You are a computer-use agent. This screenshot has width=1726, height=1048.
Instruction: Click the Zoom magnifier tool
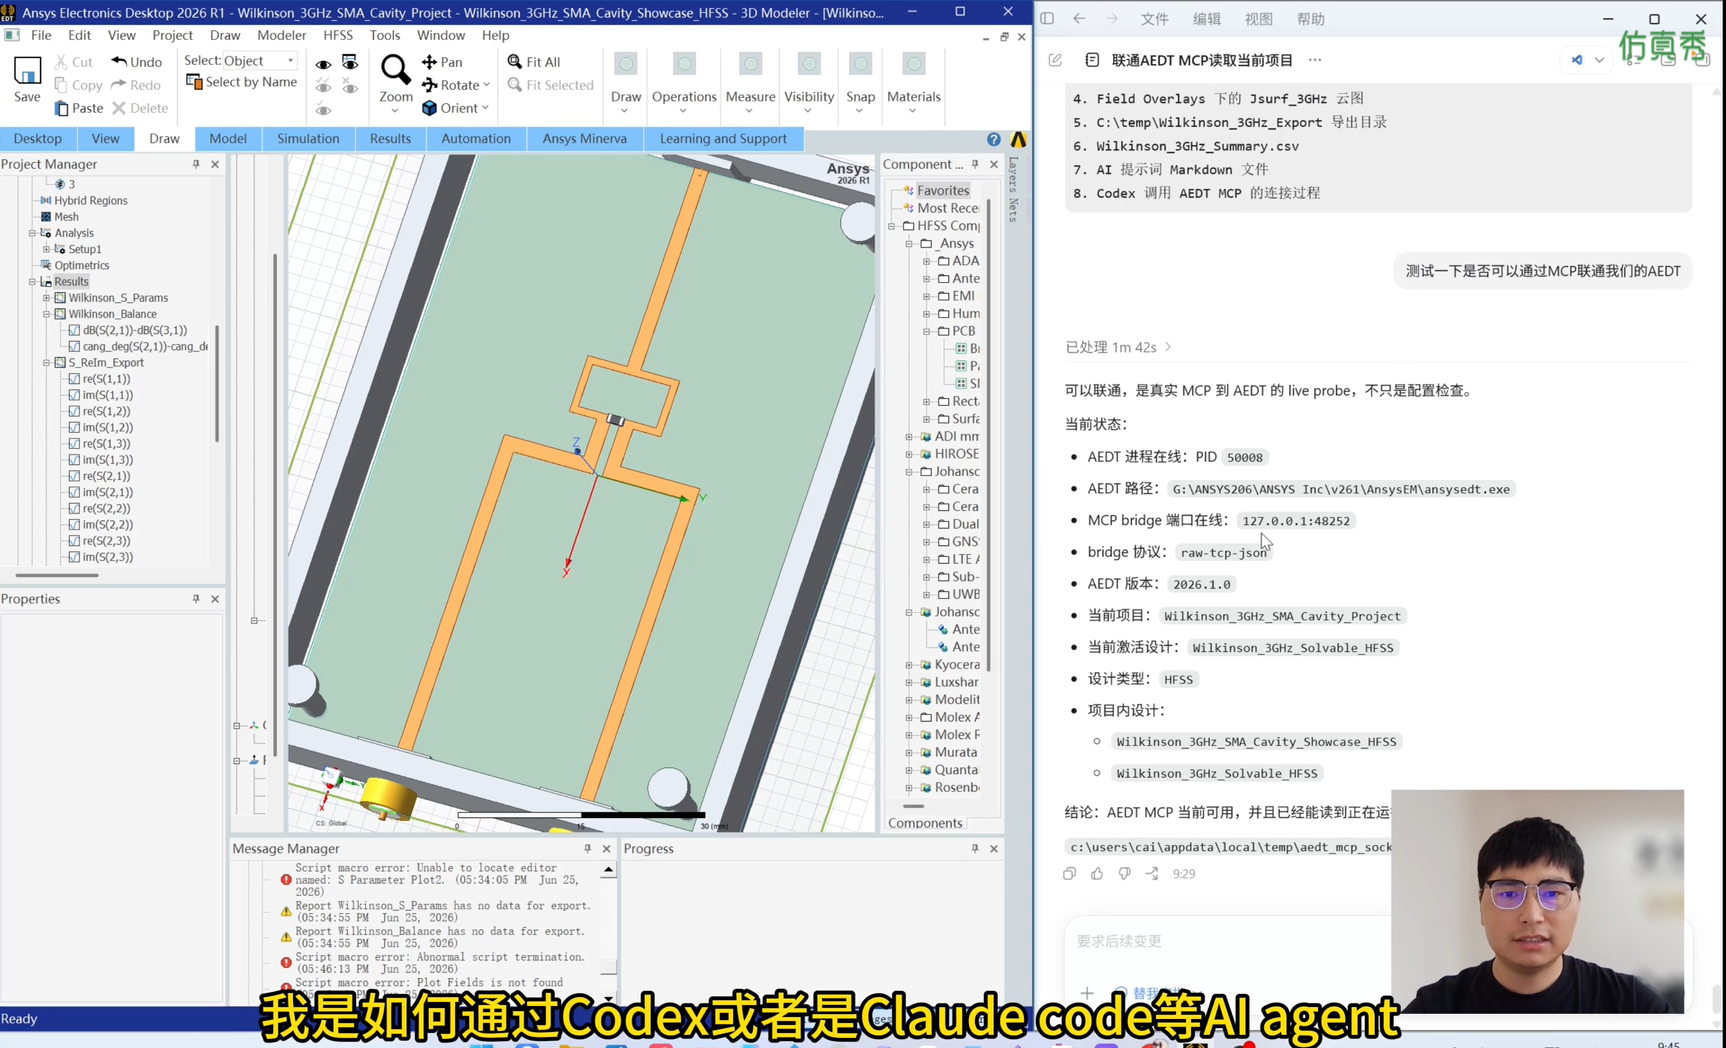click(x=395, y=69)
